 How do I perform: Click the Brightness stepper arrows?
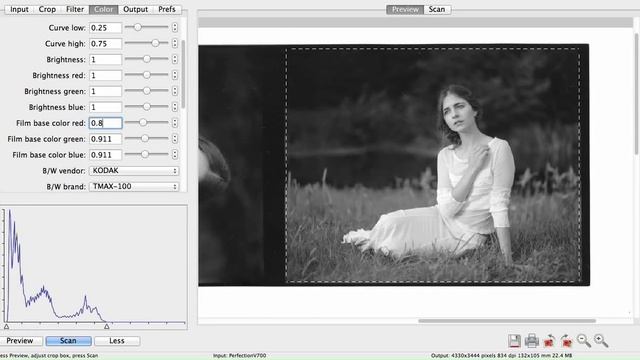175,59
